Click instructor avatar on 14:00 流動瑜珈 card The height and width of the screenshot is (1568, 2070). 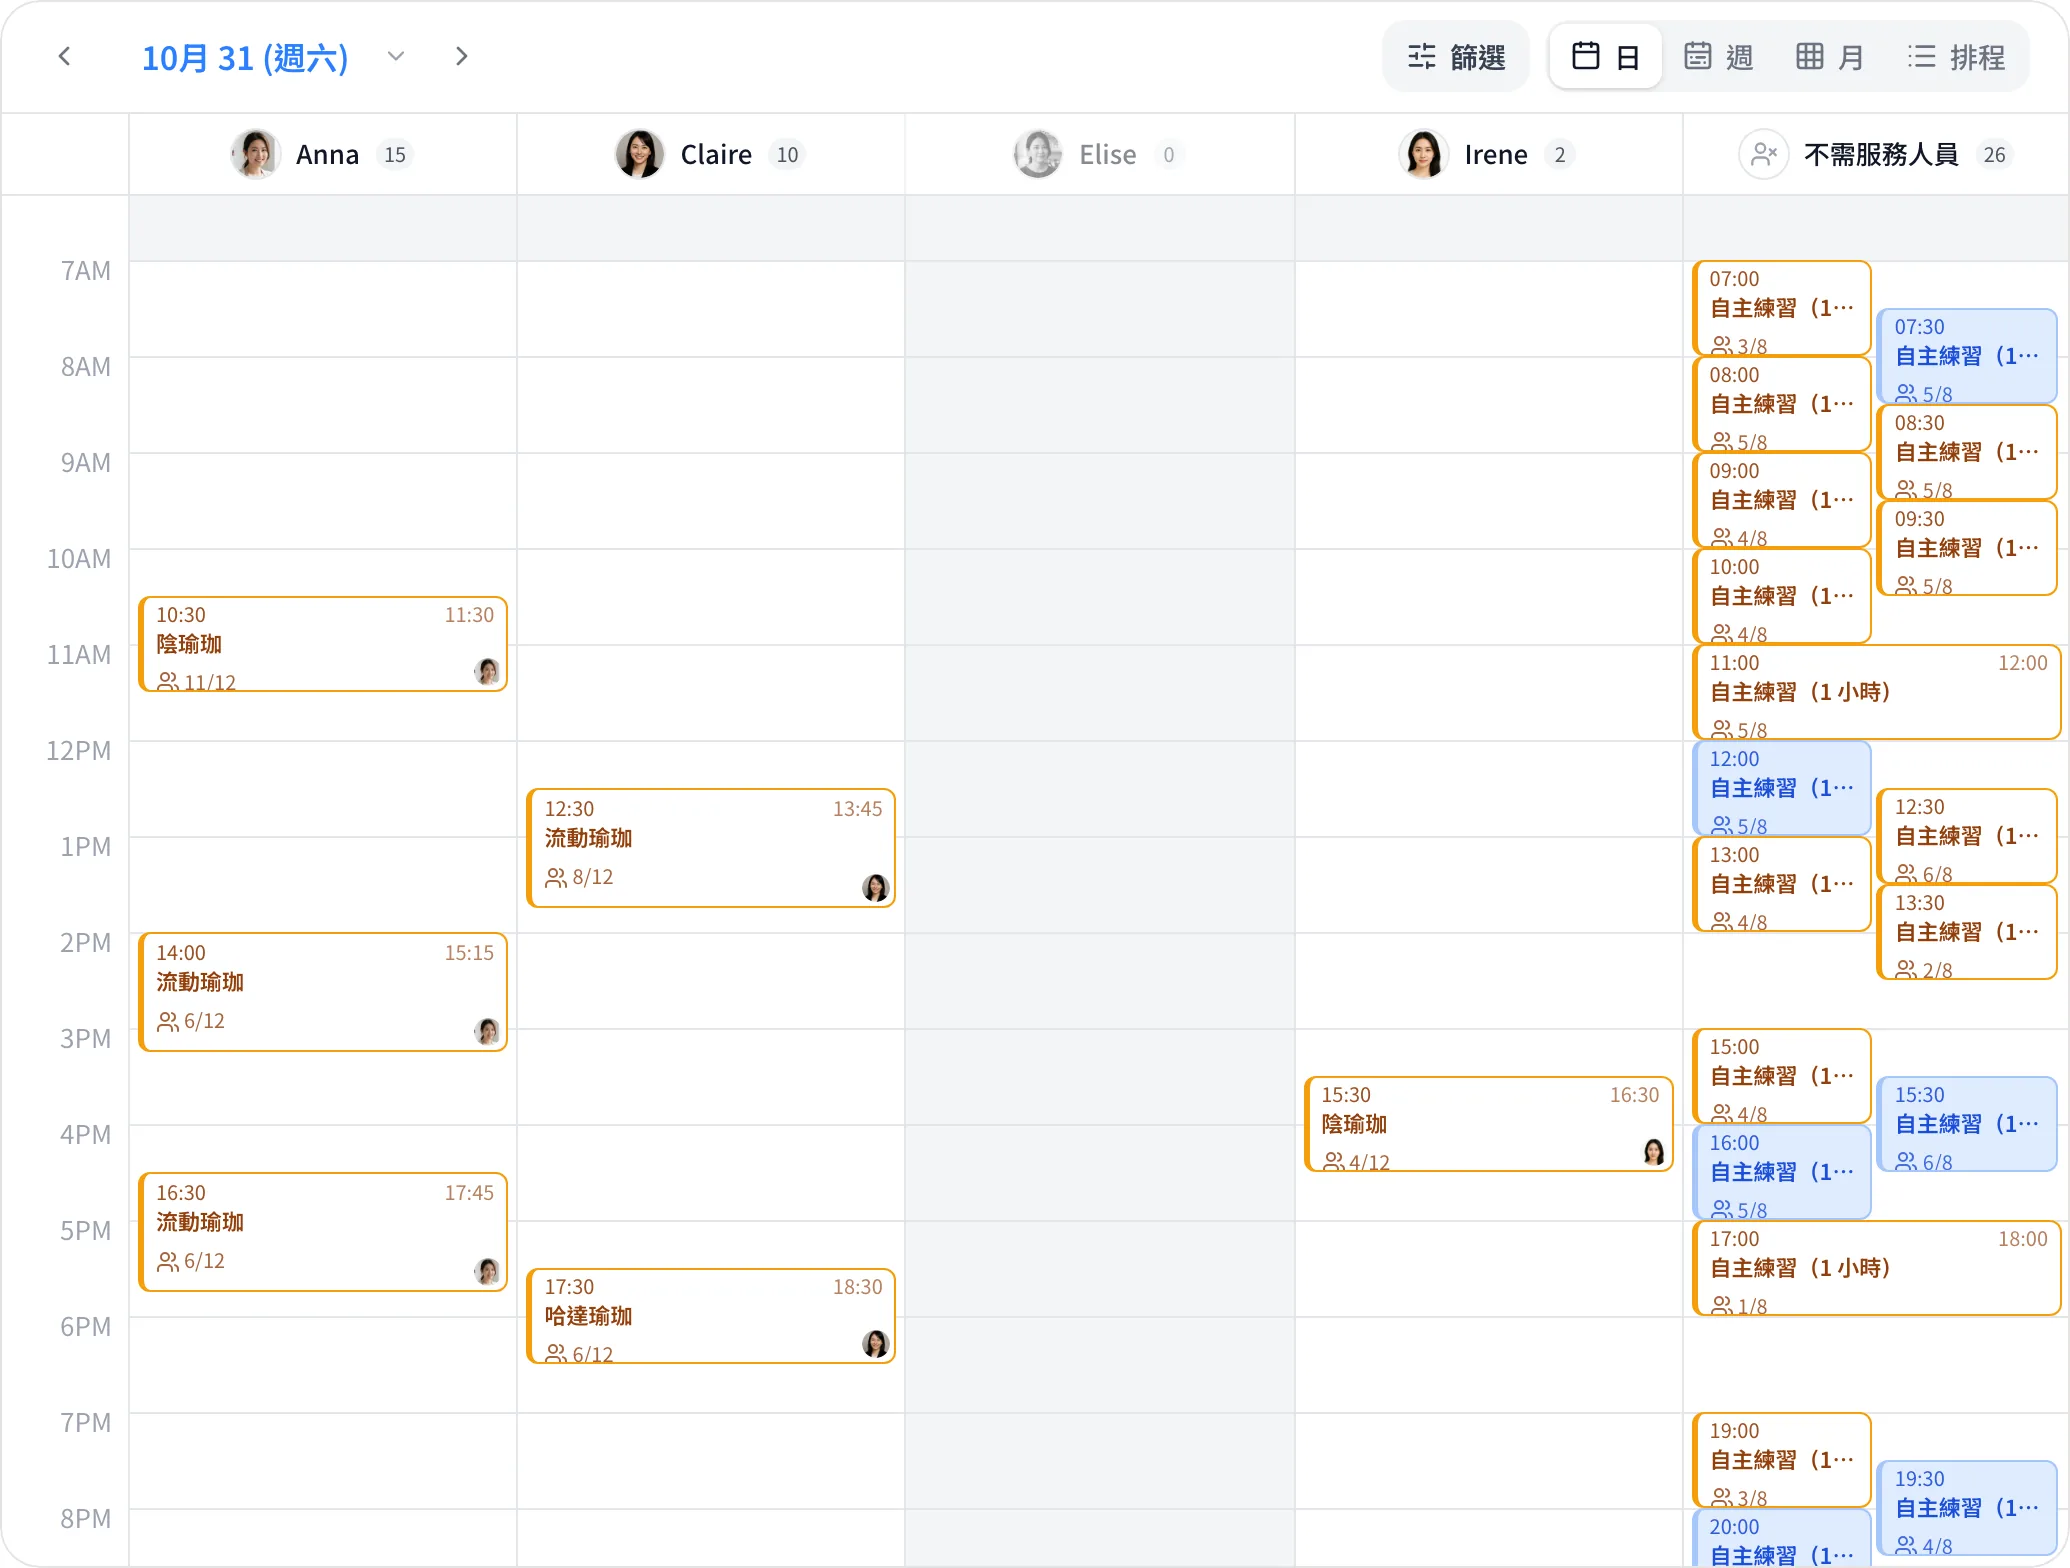point(487,1031)
